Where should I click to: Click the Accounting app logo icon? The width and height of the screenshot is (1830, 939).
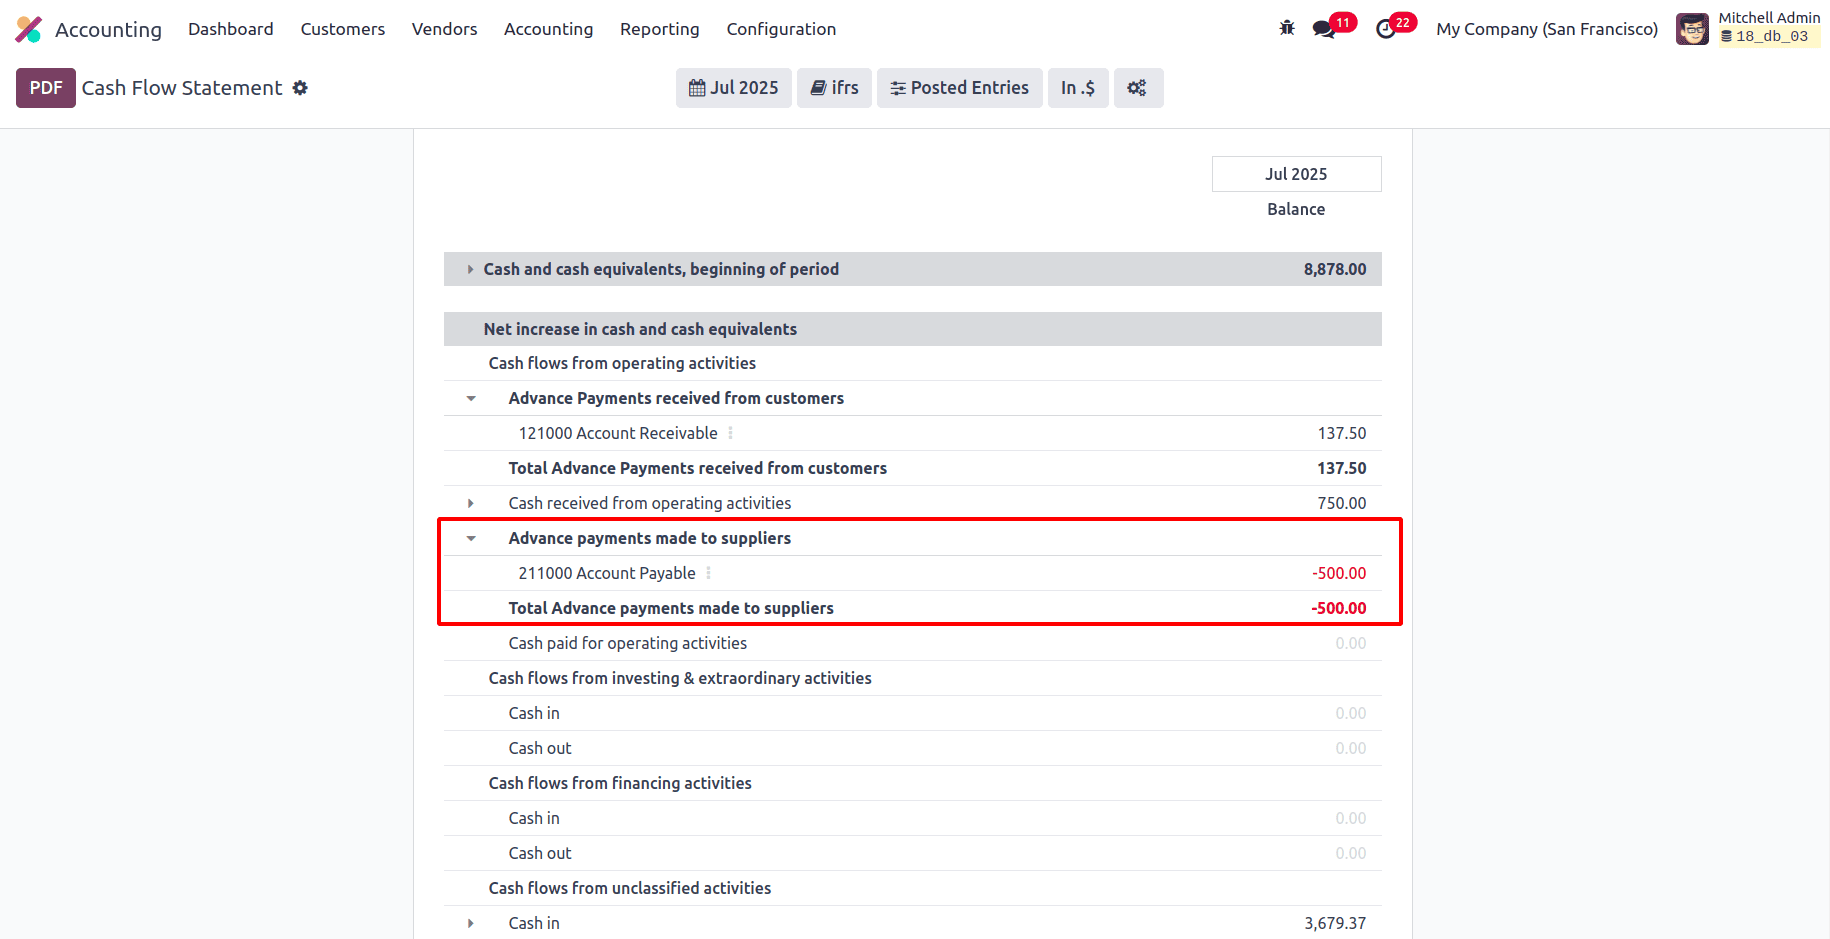(x=29, y=29)
